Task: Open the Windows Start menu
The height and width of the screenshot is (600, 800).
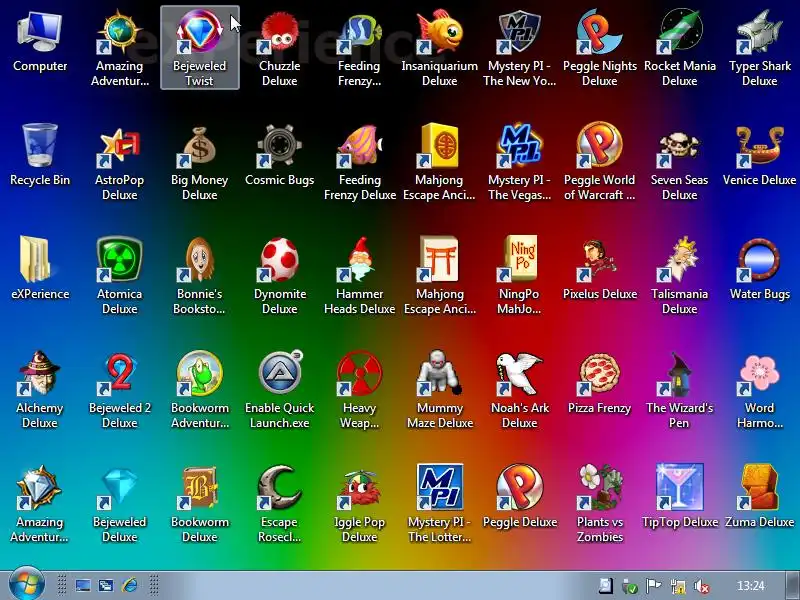Action: (26, 585)
